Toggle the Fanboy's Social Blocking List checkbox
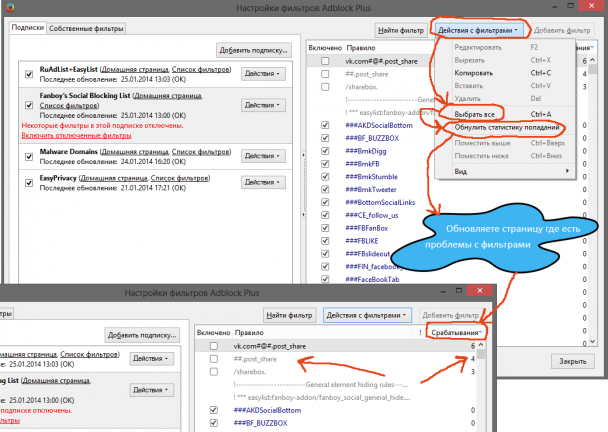608x432 pixels. [29, 105]
